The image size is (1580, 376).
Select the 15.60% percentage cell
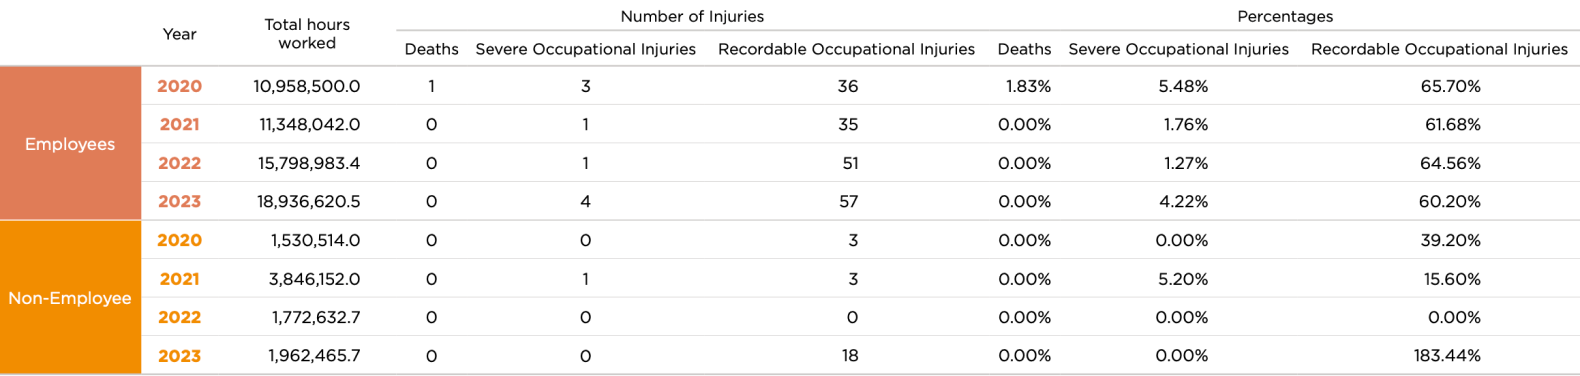coord(1452,279)
